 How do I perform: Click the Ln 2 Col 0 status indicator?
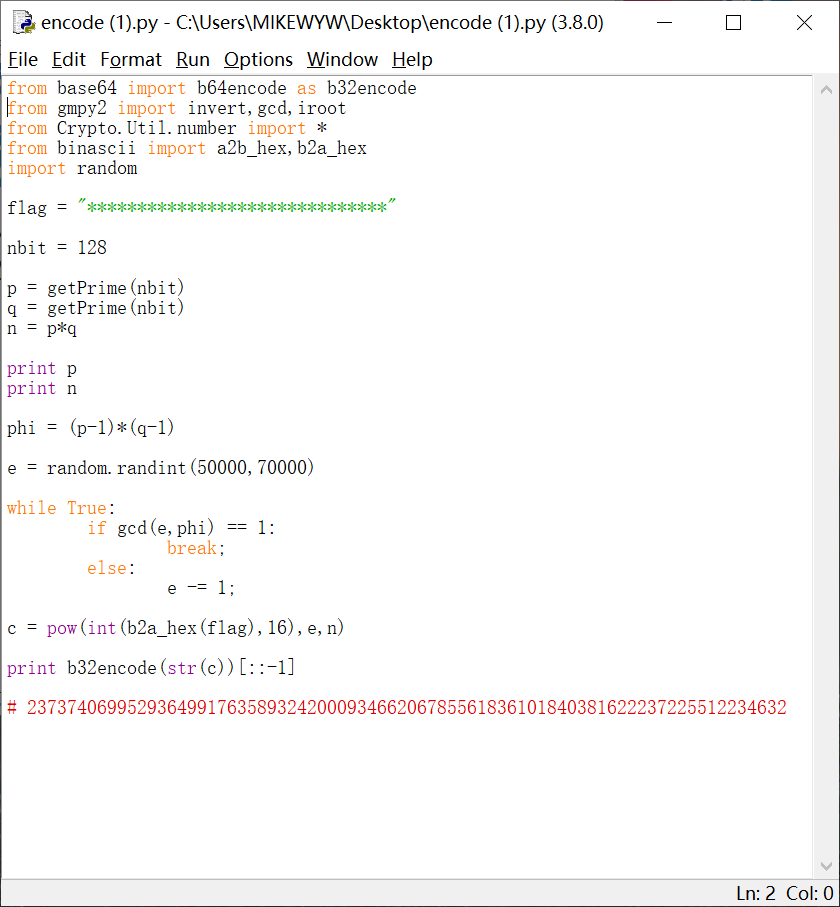tap(785, 892)
